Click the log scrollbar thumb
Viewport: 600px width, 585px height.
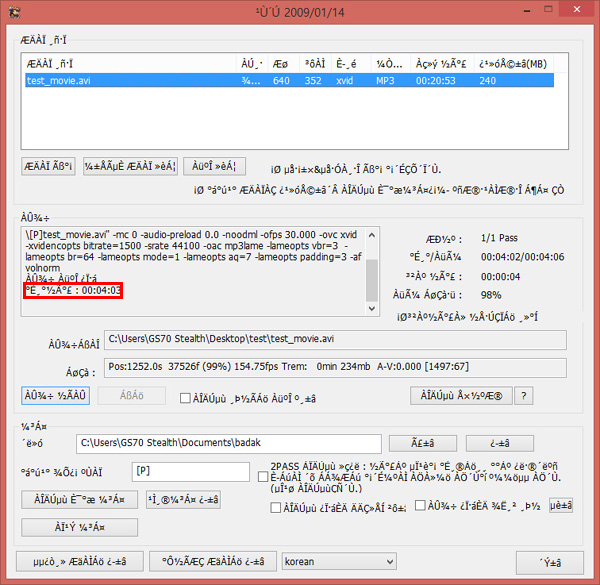coord(372,280)
